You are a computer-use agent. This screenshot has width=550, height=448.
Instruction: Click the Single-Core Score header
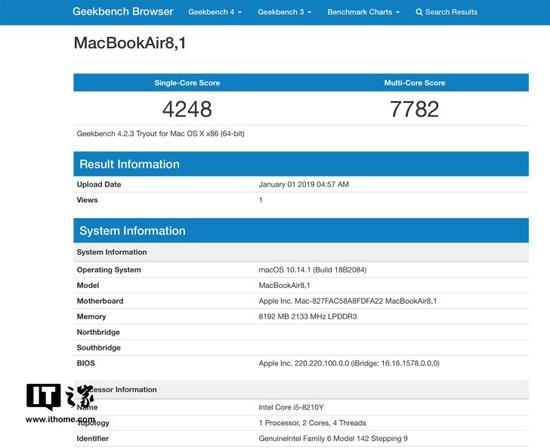point(187,83)
